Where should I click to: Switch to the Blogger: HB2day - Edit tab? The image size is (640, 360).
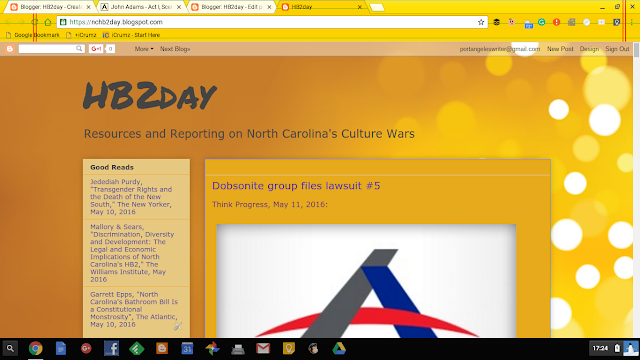[x=231, y=7]
